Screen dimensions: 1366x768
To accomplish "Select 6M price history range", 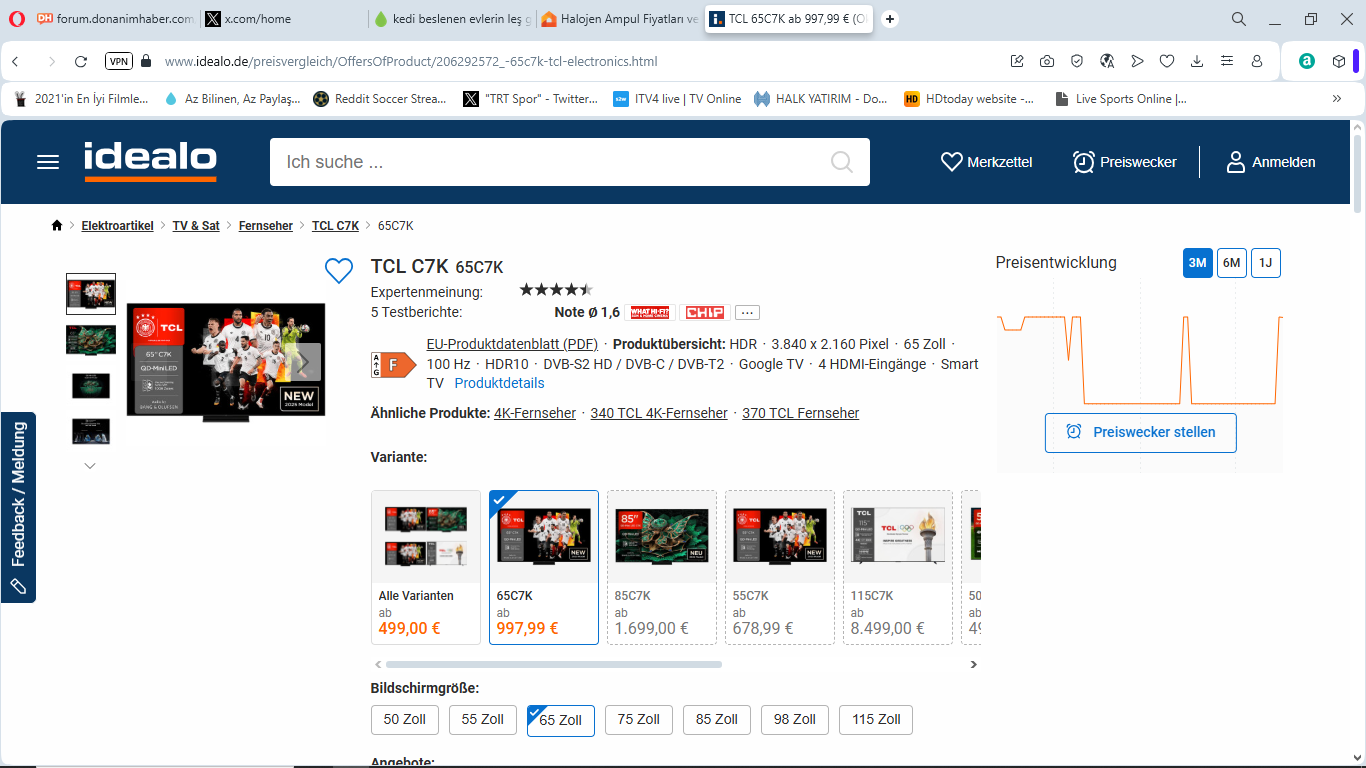I will [1231, 263].
